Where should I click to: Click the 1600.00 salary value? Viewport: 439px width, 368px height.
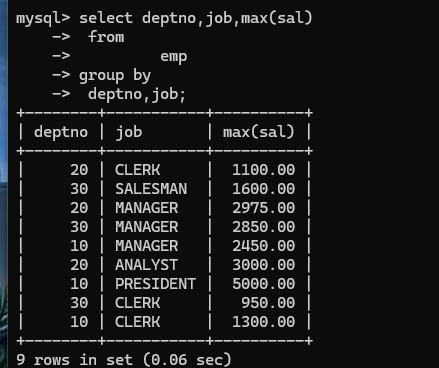click(263, 189)
